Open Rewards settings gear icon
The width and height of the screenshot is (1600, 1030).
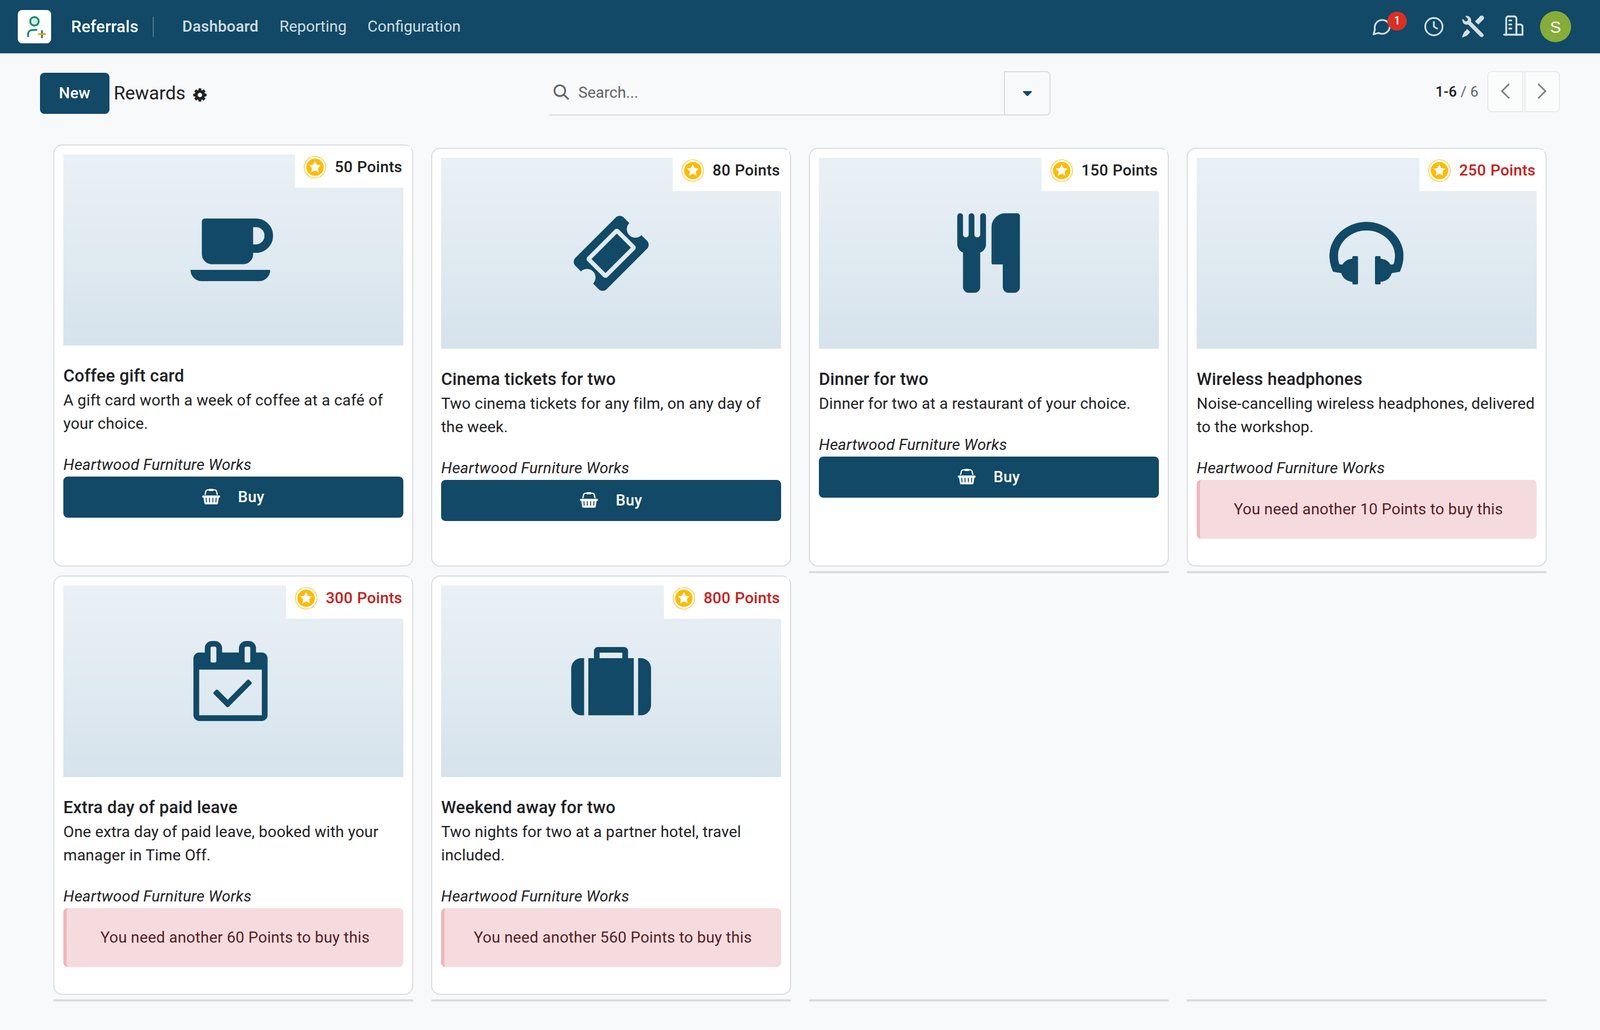pos(200,95)
